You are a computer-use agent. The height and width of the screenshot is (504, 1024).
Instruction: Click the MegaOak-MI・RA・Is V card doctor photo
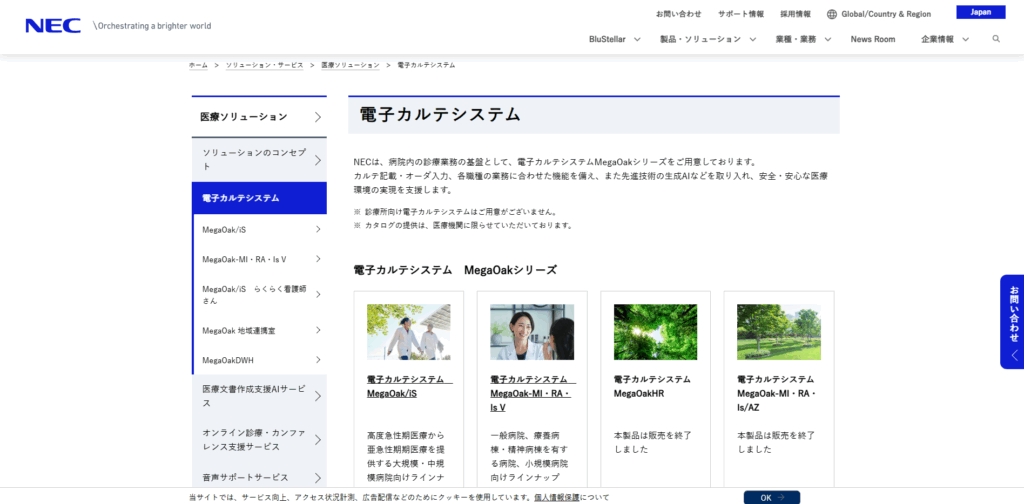[x=532, y=332]
